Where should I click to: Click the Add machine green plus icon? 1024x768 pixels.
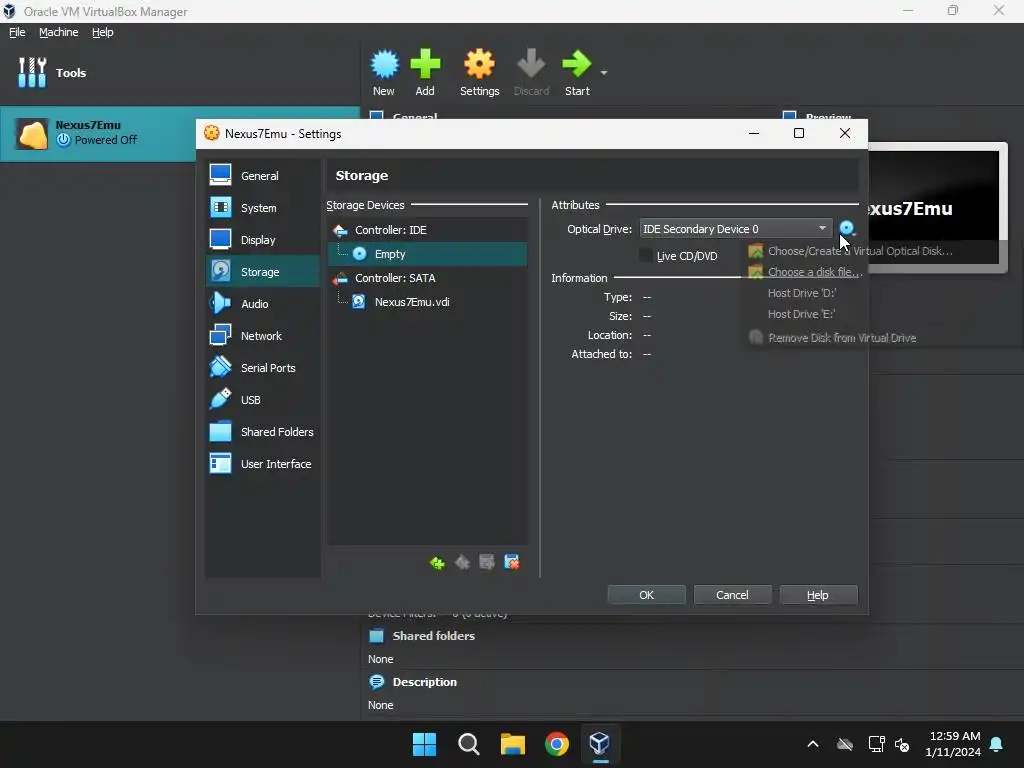(425, 64)
